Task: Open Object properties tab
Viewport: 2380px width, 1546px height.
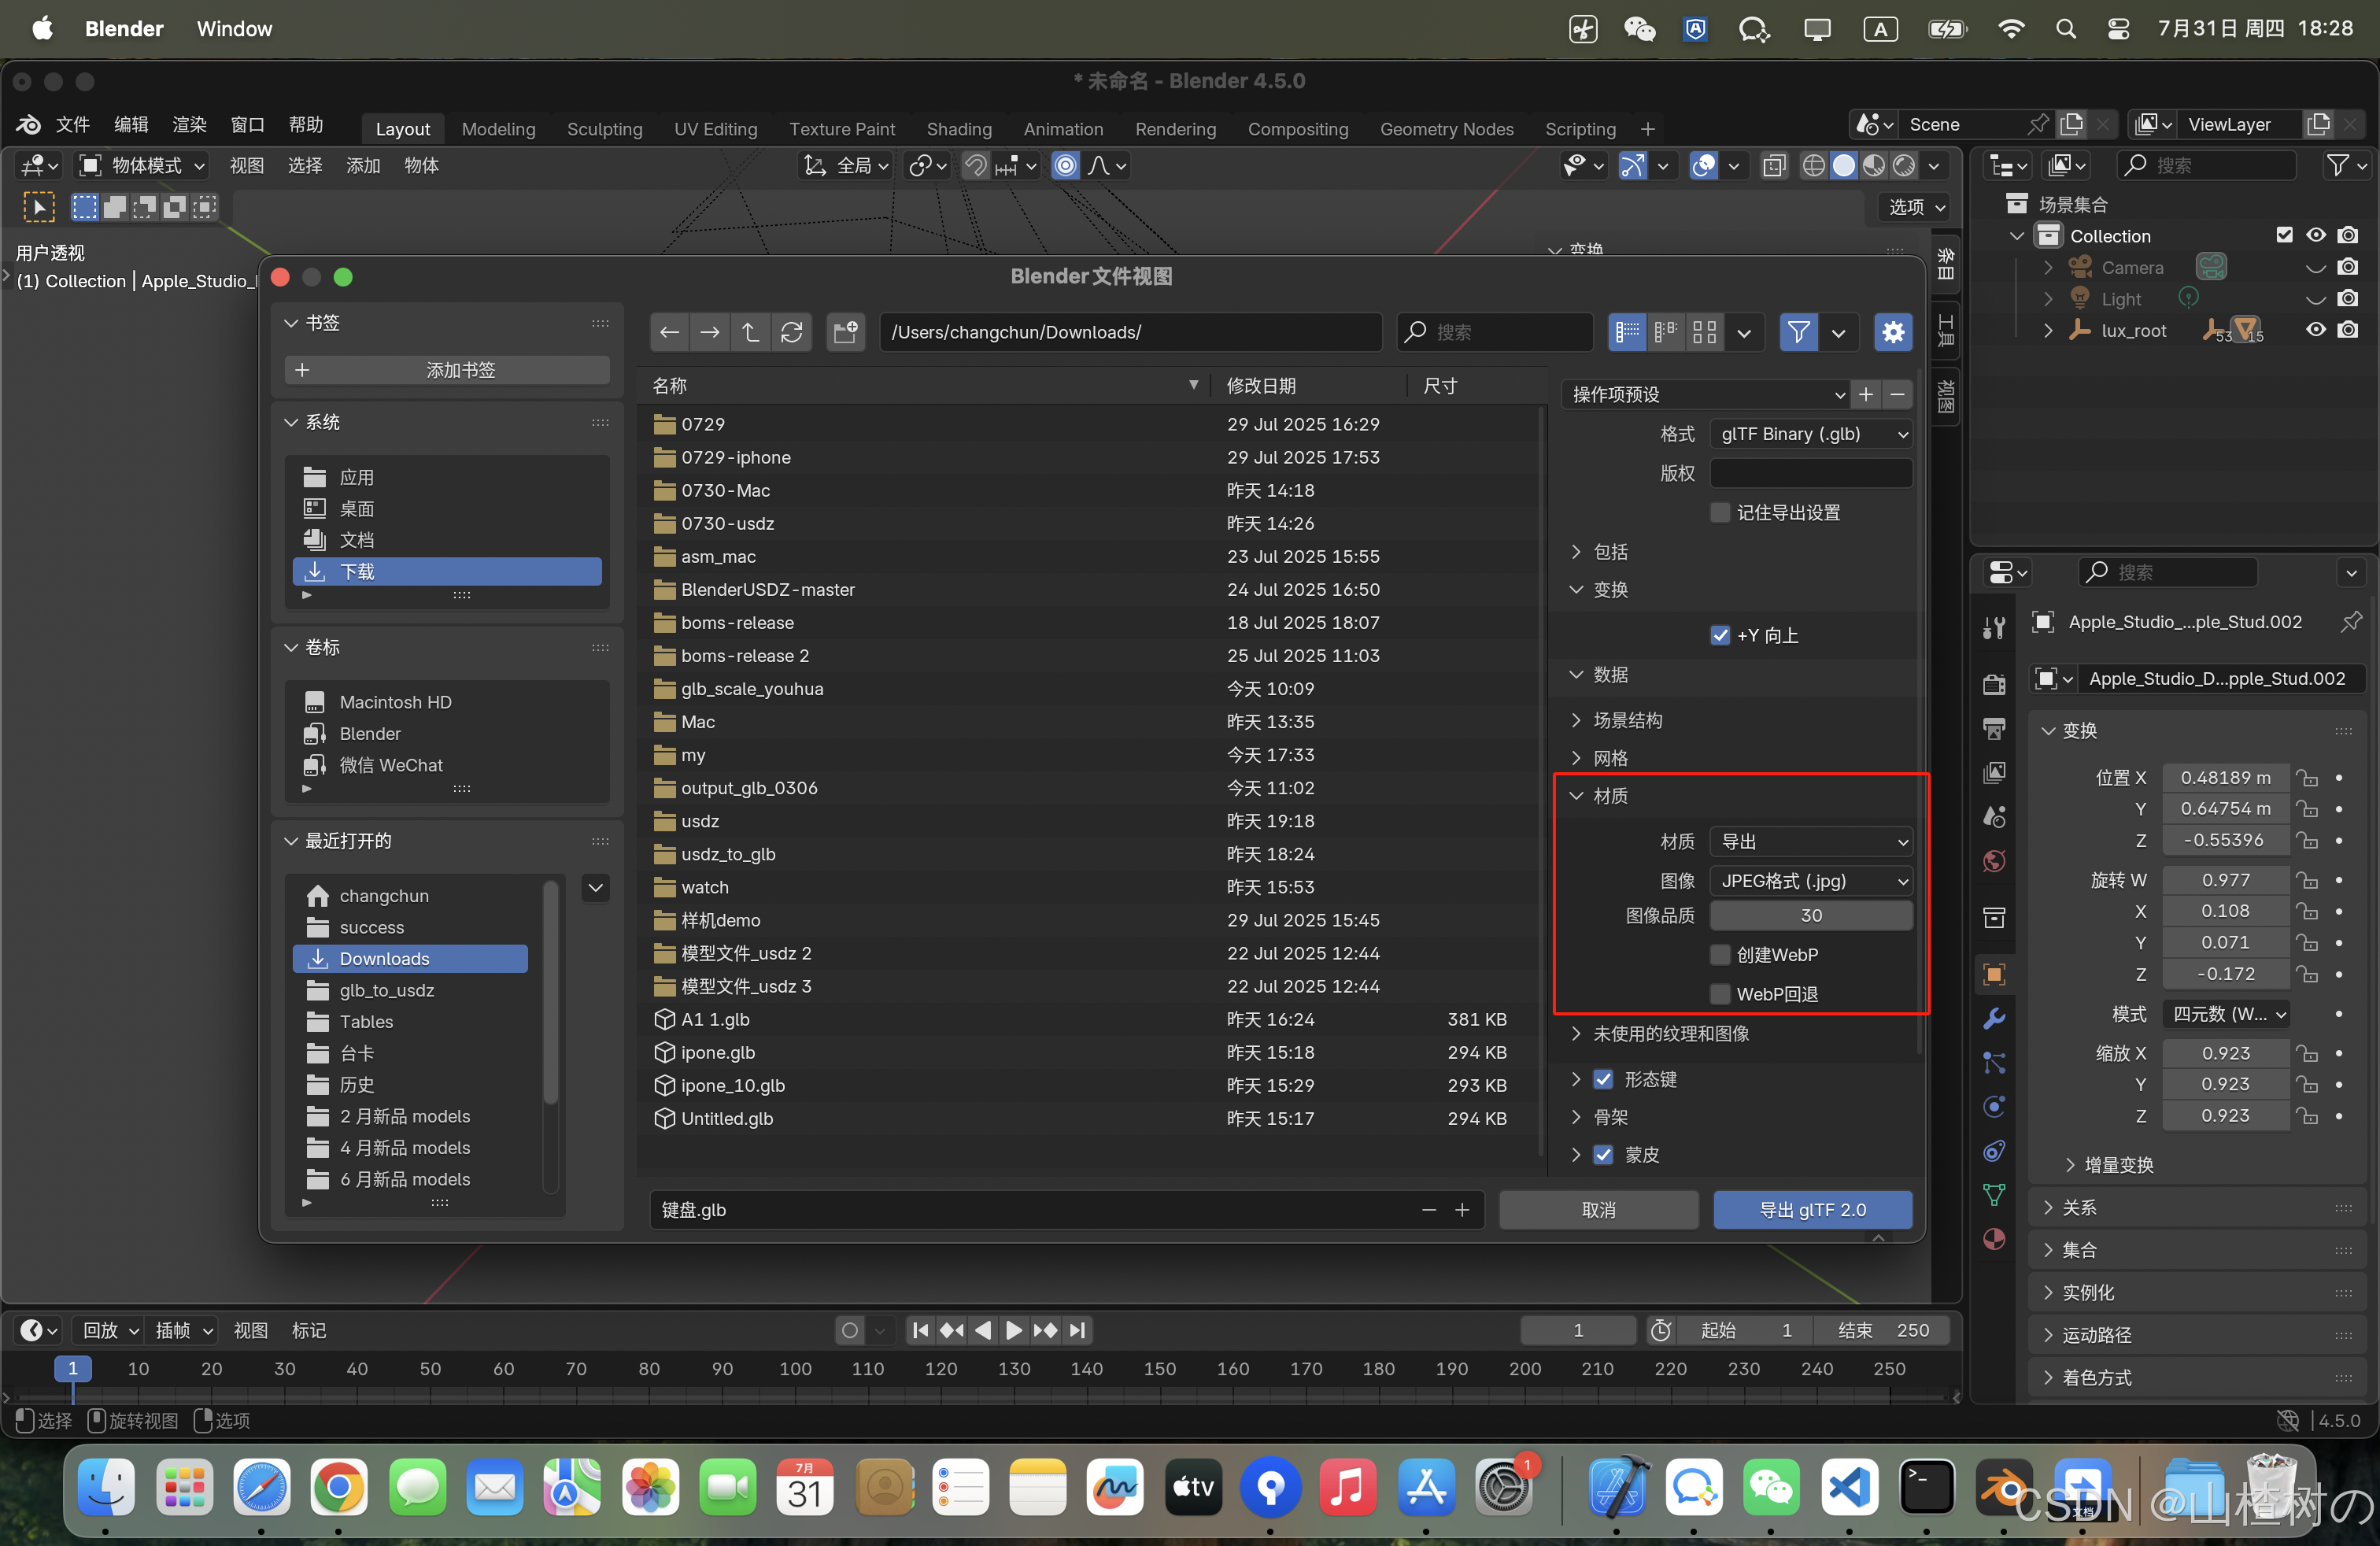Action: tap(1994, 974)
